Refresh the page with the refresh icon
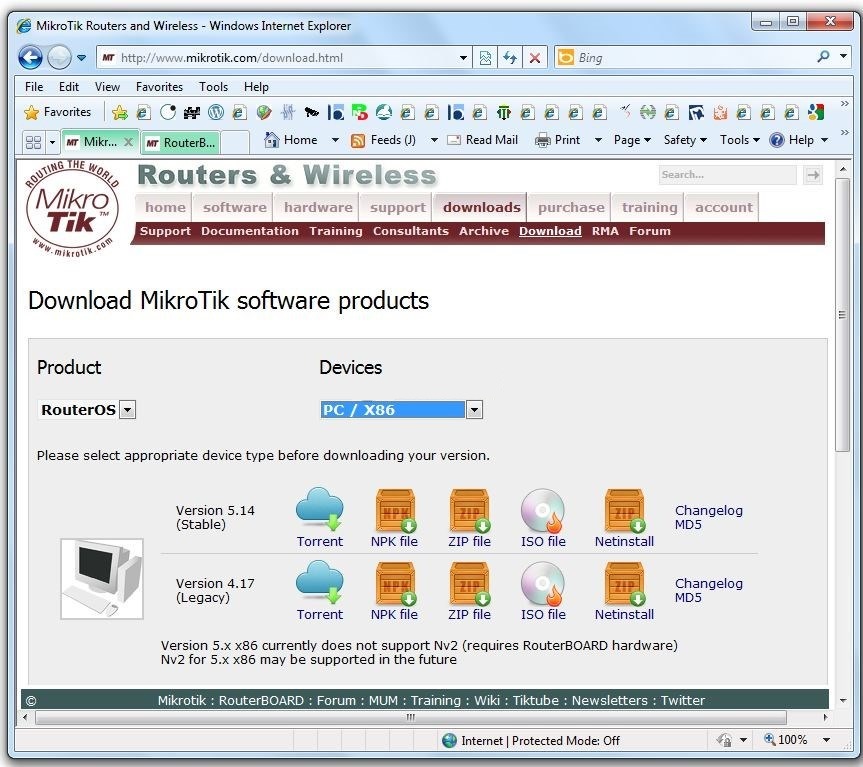Image resolution: width=863 pixels, height=767 pixels. tap(510, 58)
